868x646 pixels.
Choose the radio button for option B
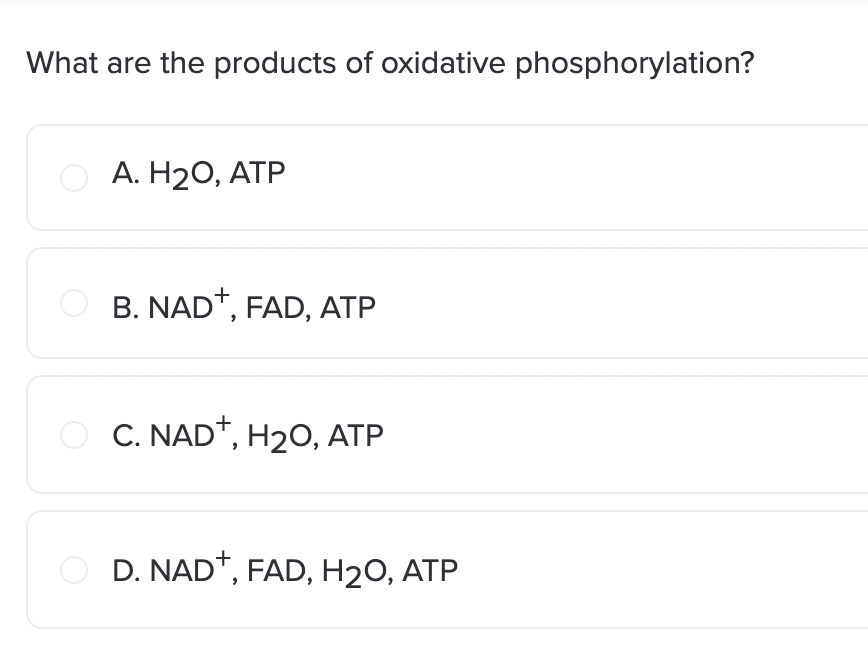pyautogui.click(x=74, y=303)
